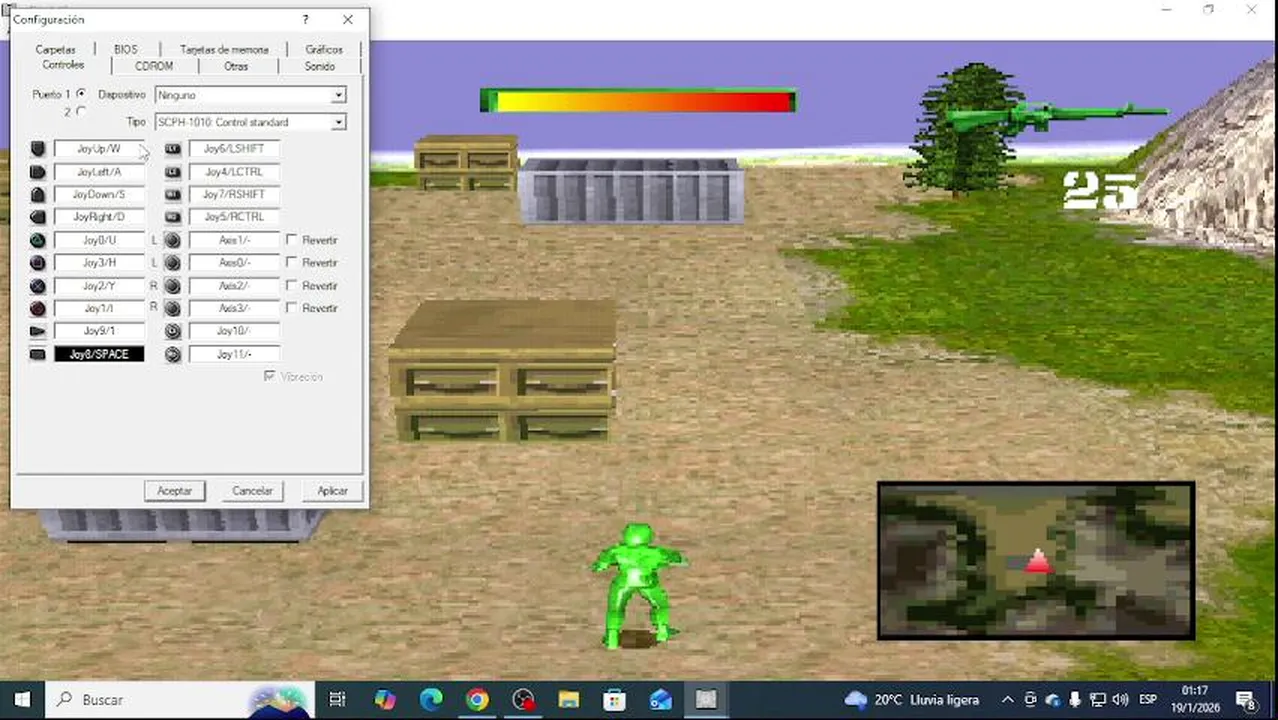
Task: Click the ESP language indicator
Action: [x=1148, y=700]
